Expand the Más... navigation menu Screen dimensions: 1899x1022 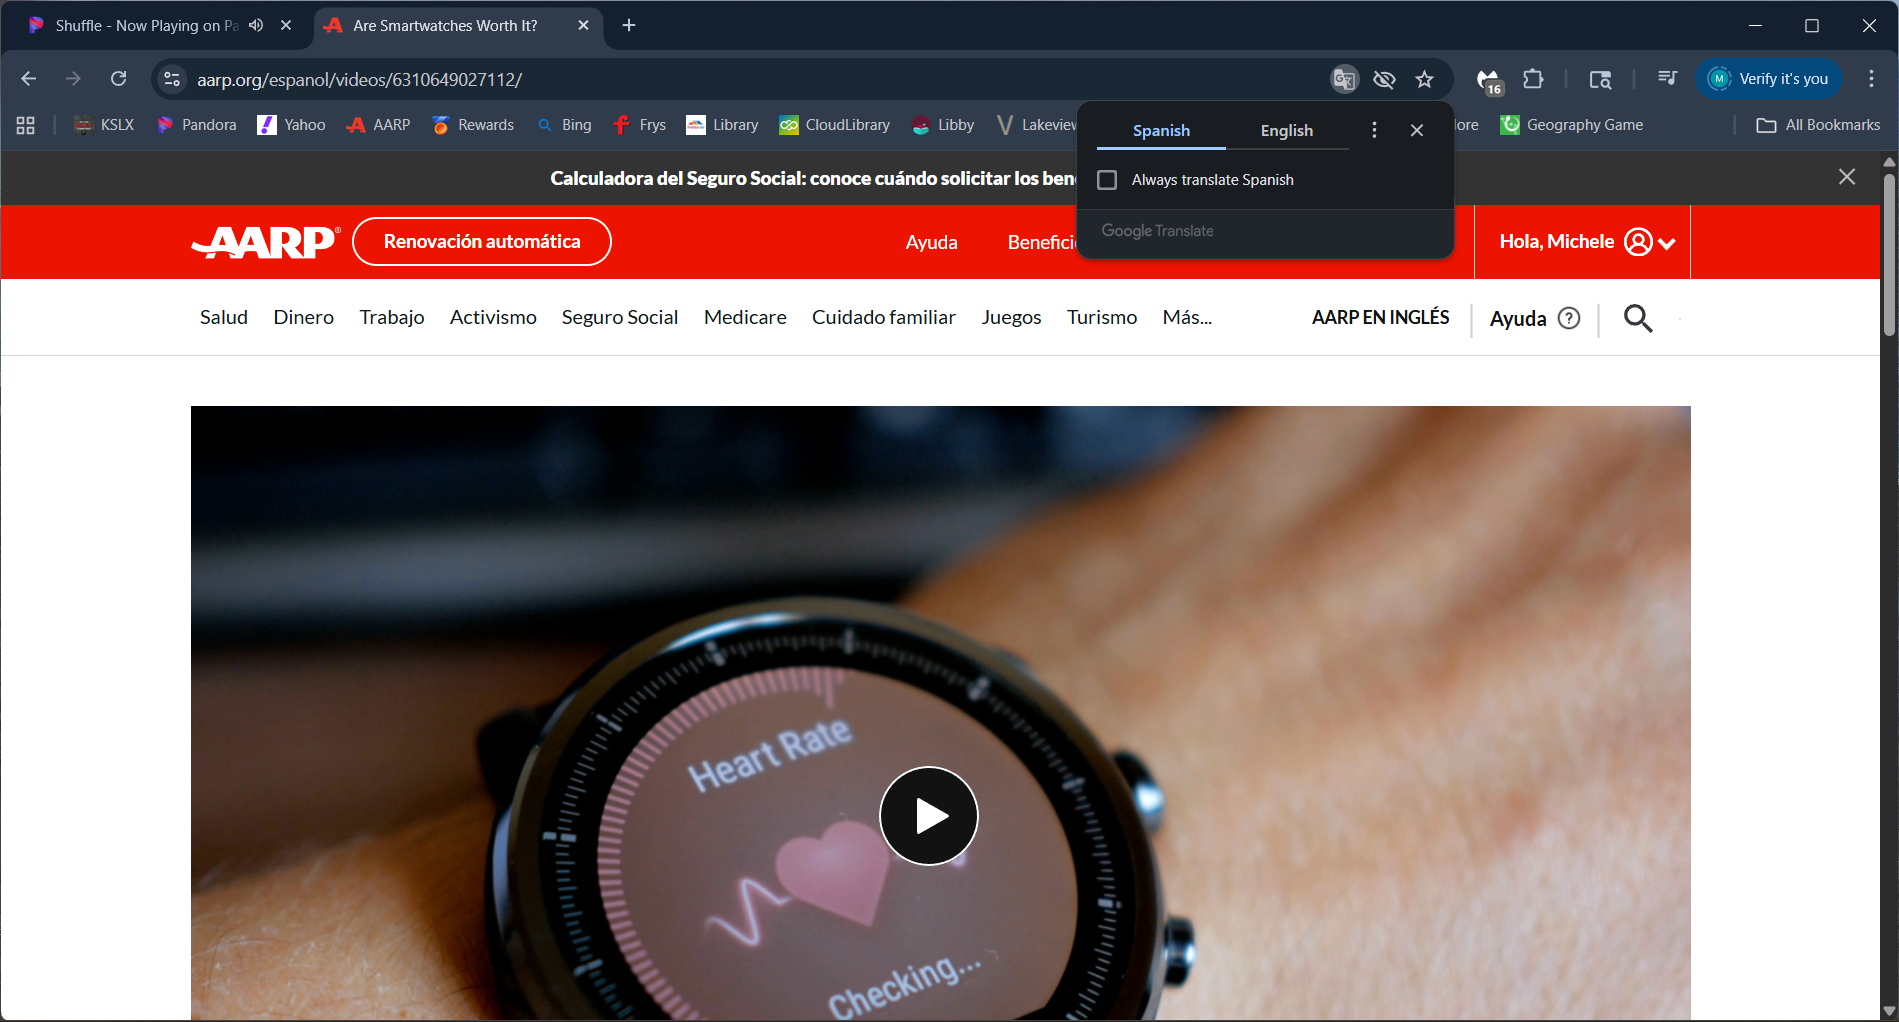tap(1186, 317)
